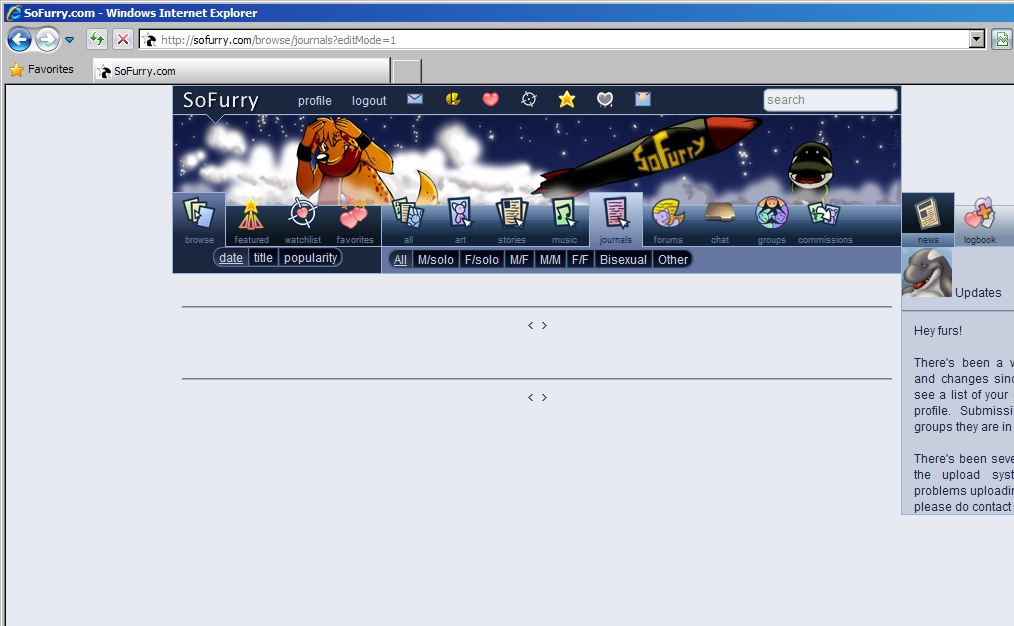1014x626 pixels.
Task: Click the yellow round header icon
Action: [453, 99]
